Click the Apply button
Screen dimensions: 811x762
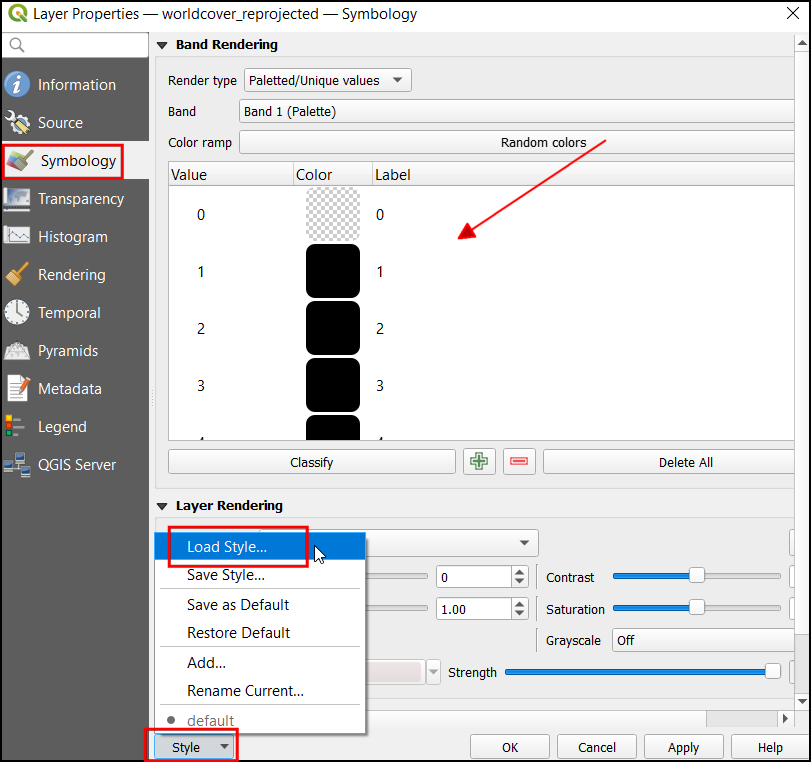[x=683, y=747]
